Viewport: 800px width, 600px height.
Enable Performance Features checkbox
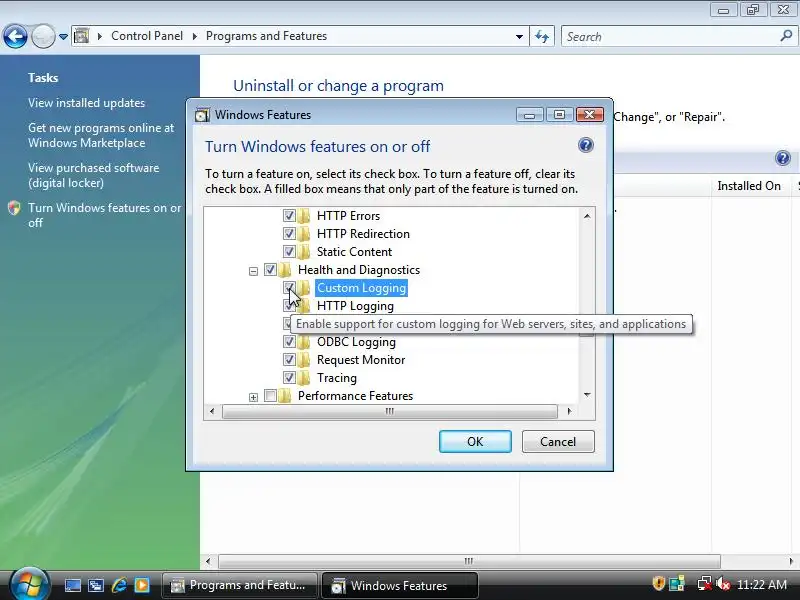pyautogui.click(x=270, y=395)
